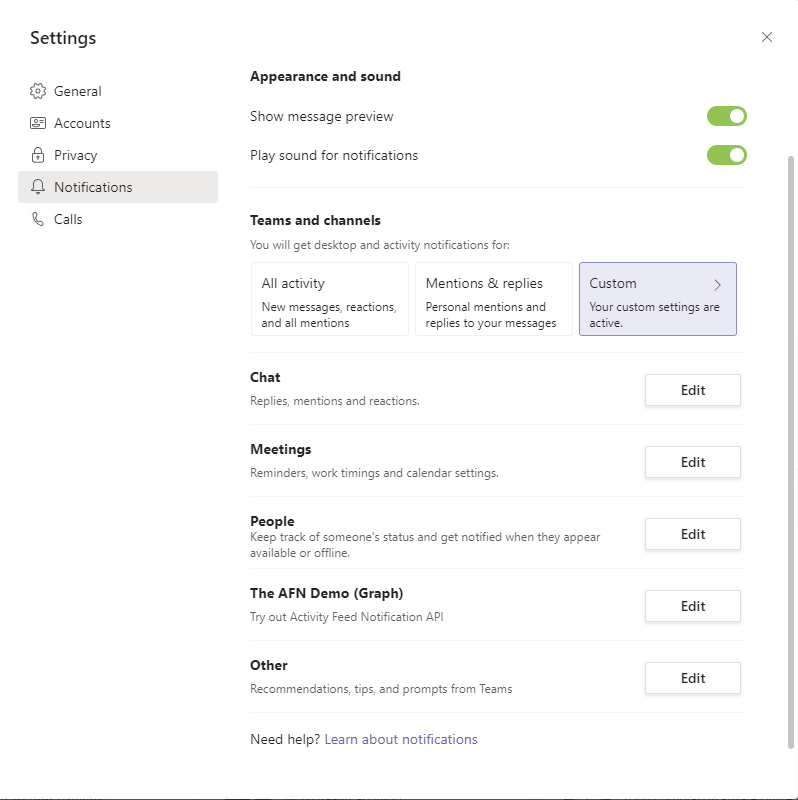Choose Mentions & replies notifications
The width and height of the screenshot is (798, 800).
(x=494, y=298)
